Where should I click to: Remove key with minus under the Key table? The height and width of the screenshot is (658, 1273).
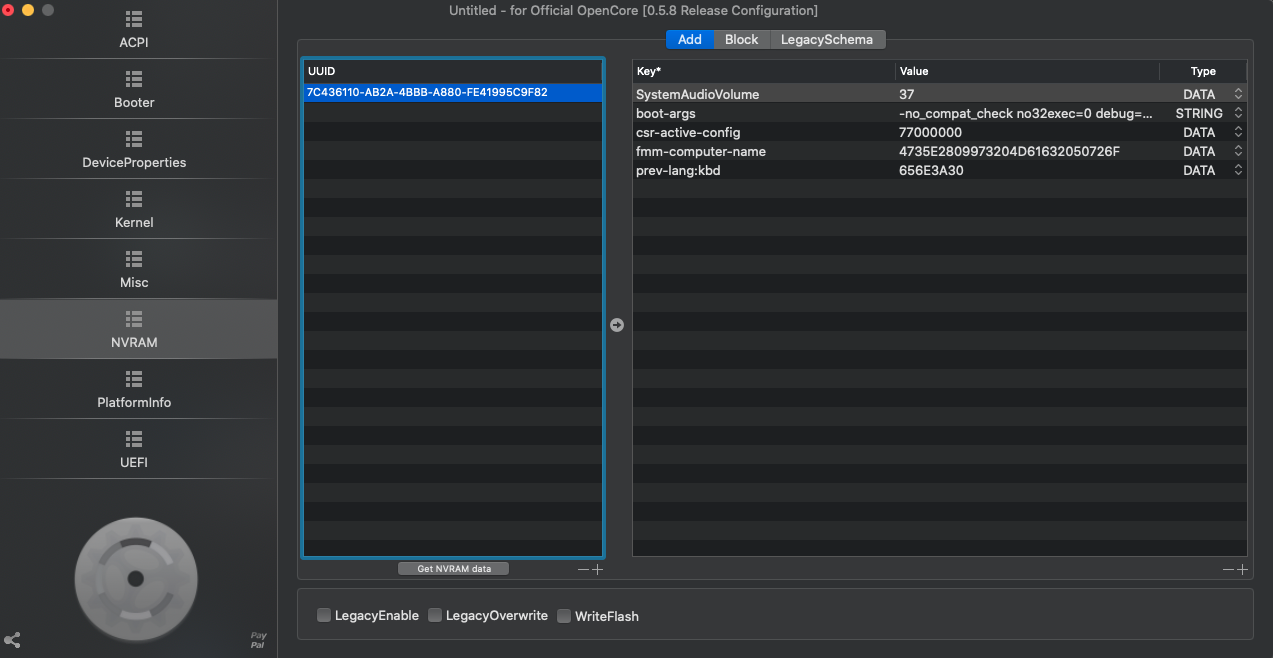1228,570
